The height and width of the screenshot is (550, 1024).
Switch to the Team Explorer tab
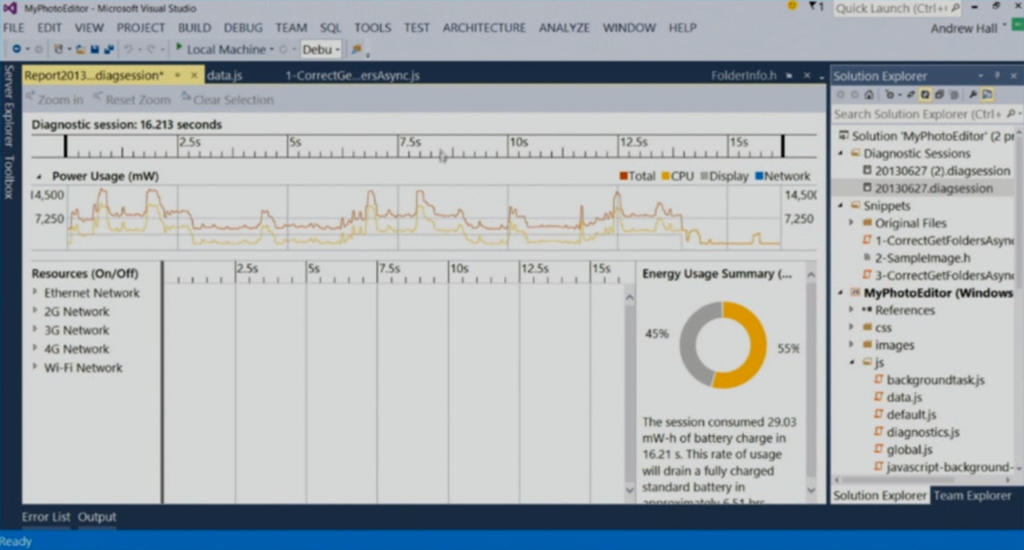coord(972,495)
